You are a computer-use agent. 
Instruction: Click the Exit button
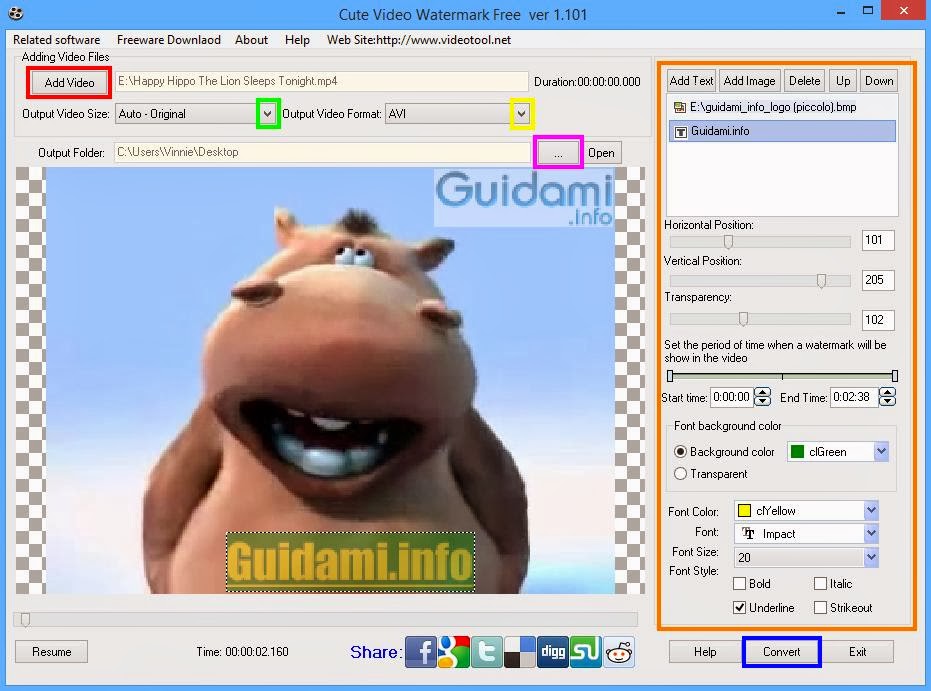[857, 652]
